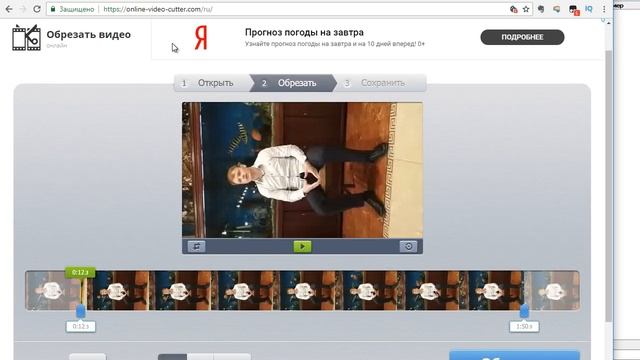
Task: Open the IQ browser extension
Action: pos(589,9)
